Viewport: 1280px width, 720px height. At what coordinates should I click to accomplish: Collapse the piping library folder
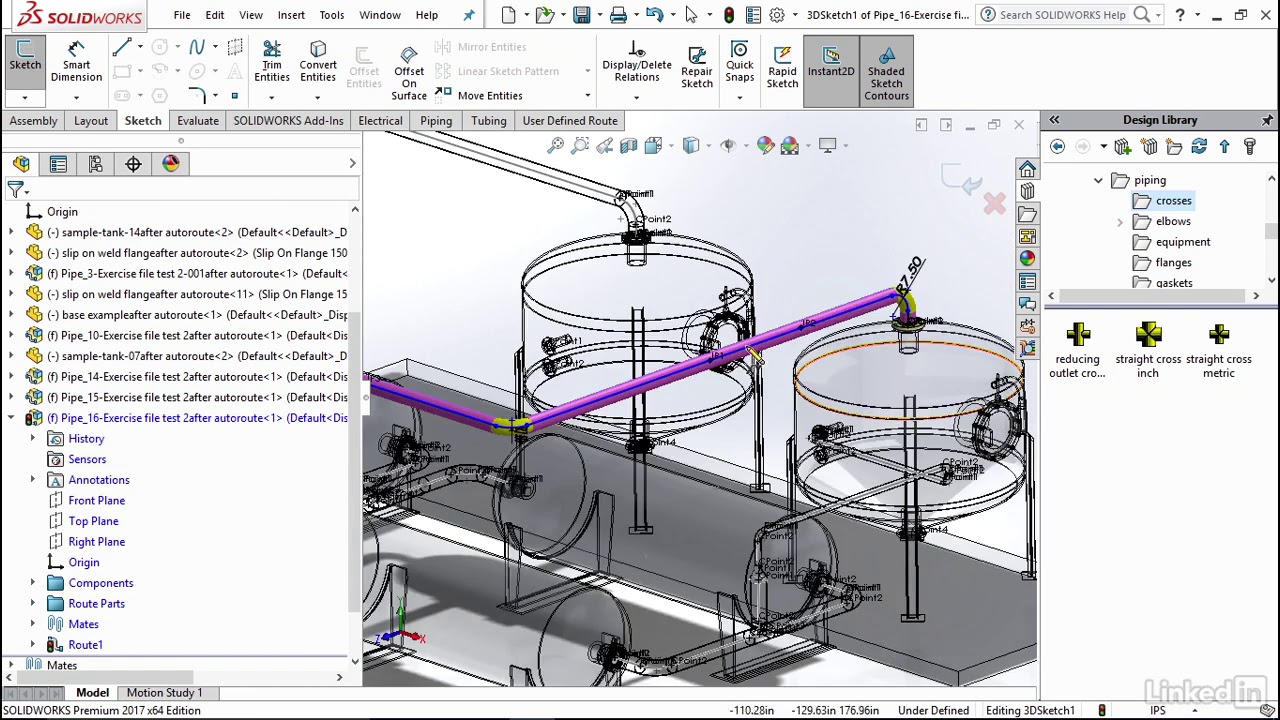tap(1098, 180)
